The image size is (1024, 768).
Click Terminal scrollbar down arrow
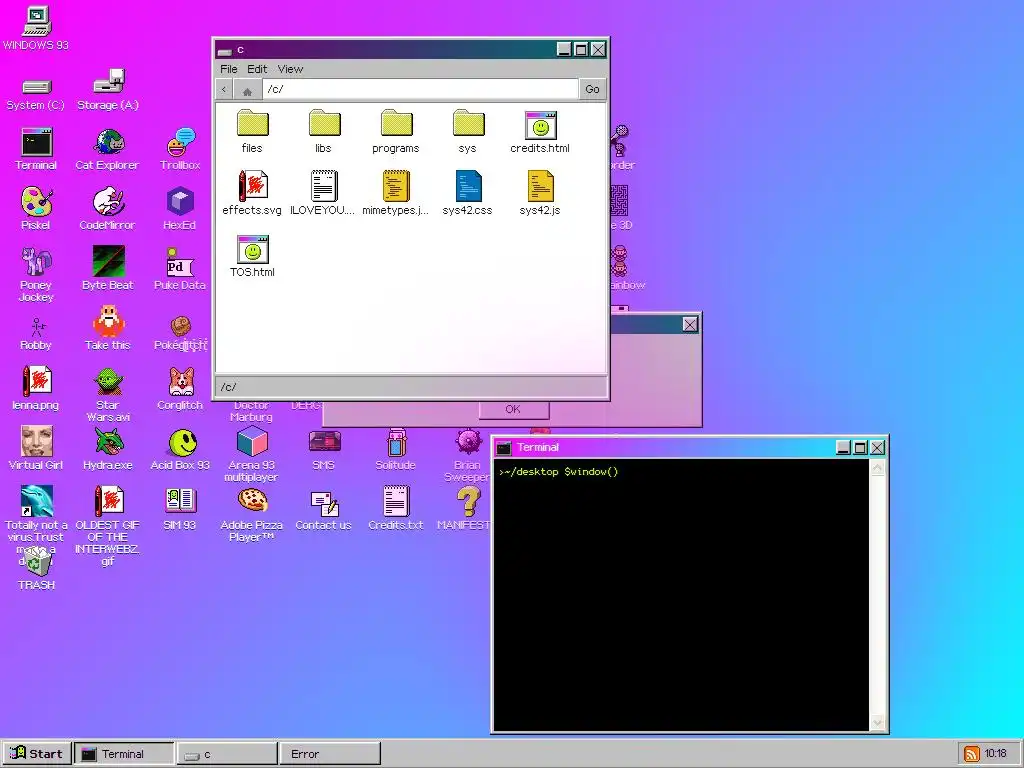pos(878,722)
